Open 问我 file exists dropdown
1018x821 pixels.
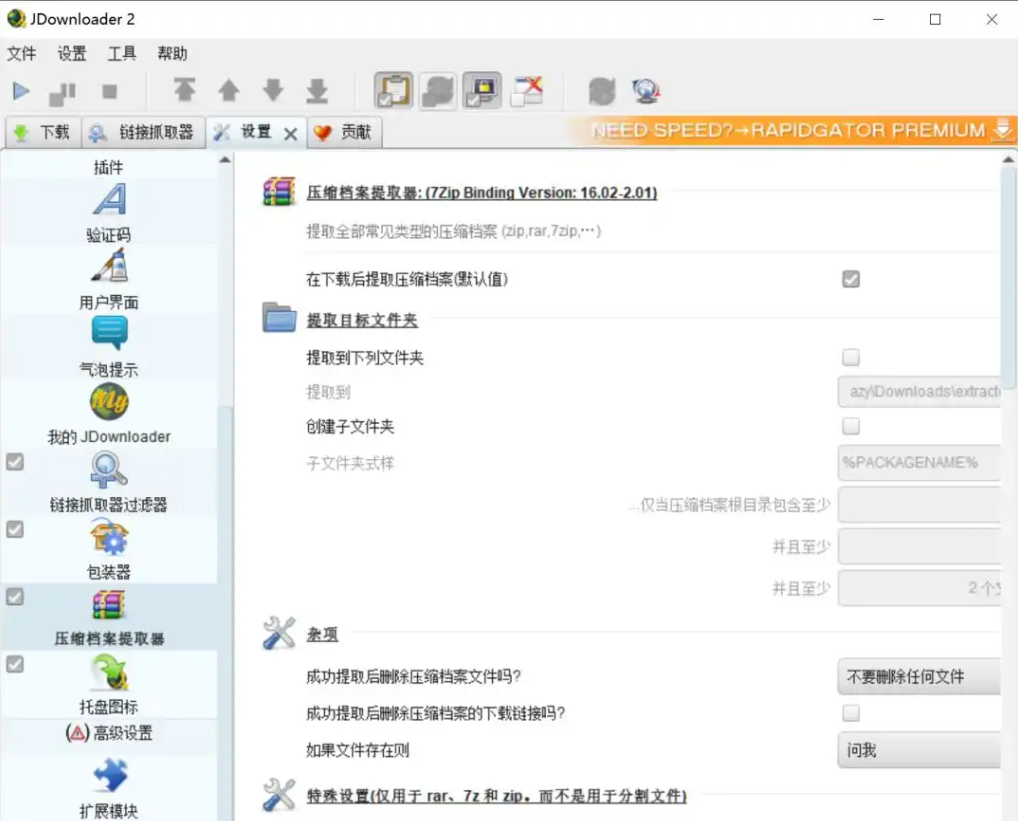pos(919,750)
